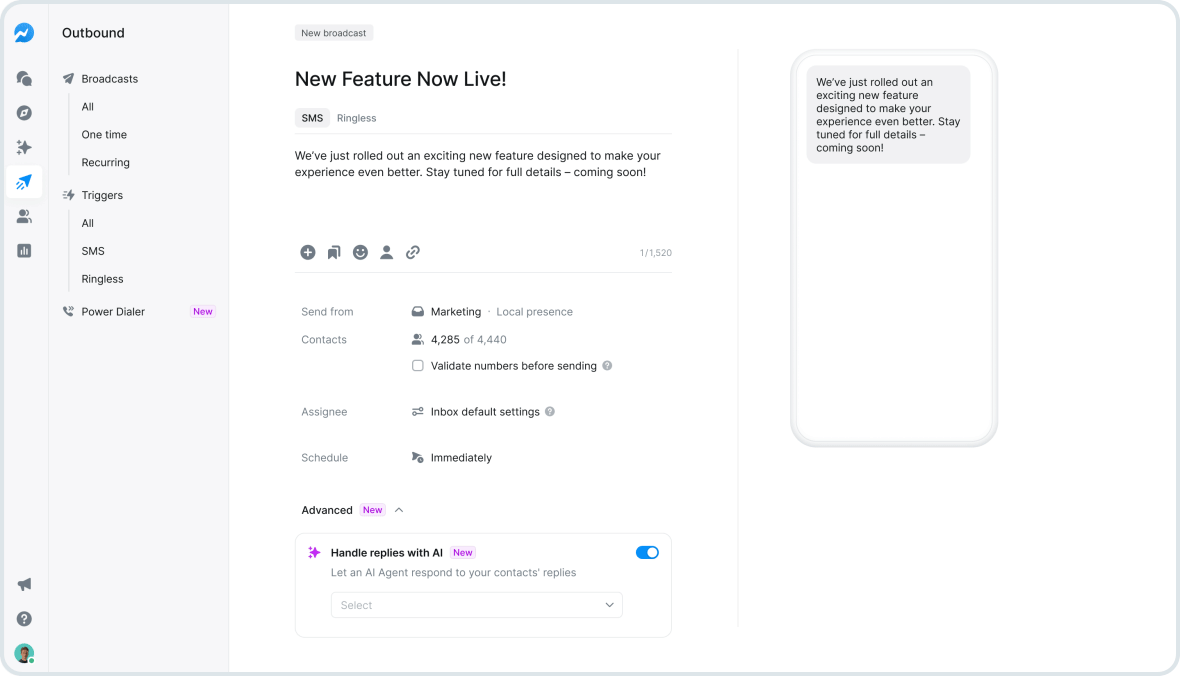Disable Handle replies with AI
This screenshot has width=1180, height=676.
coord(647,552)
